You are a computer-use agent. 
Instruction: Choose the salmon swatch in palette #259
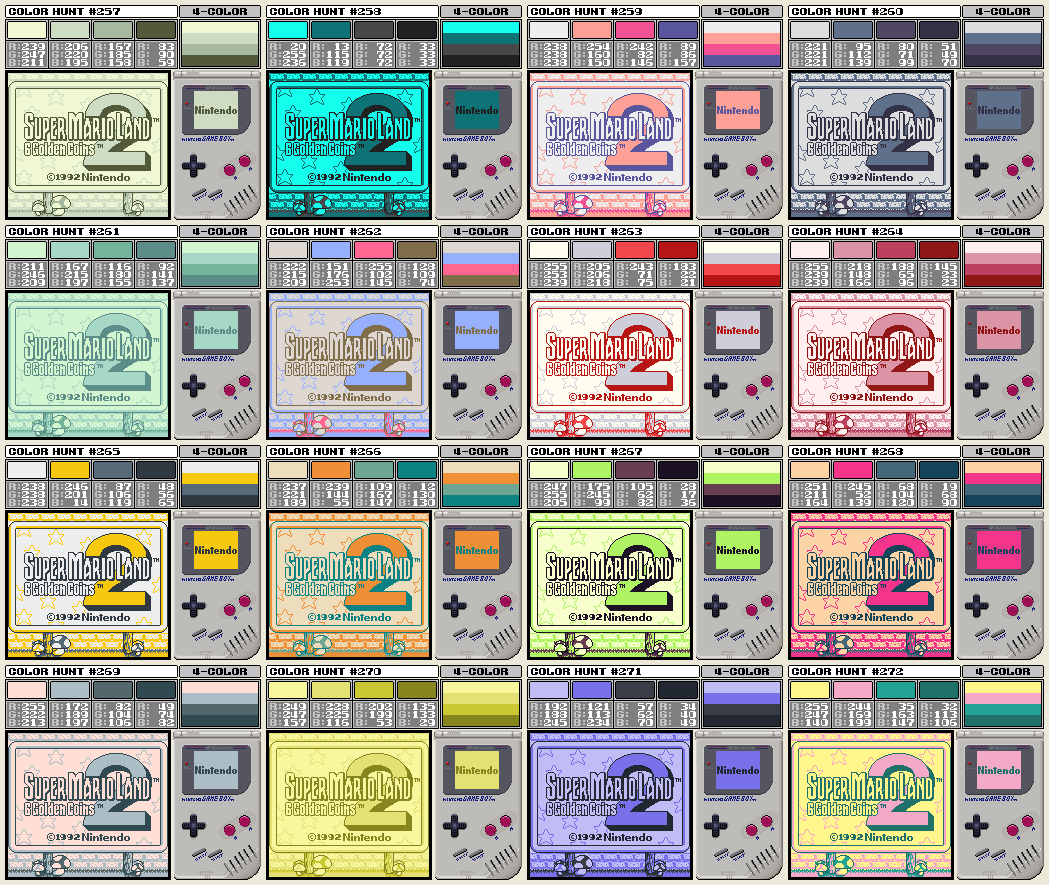[x=592, y=30]
